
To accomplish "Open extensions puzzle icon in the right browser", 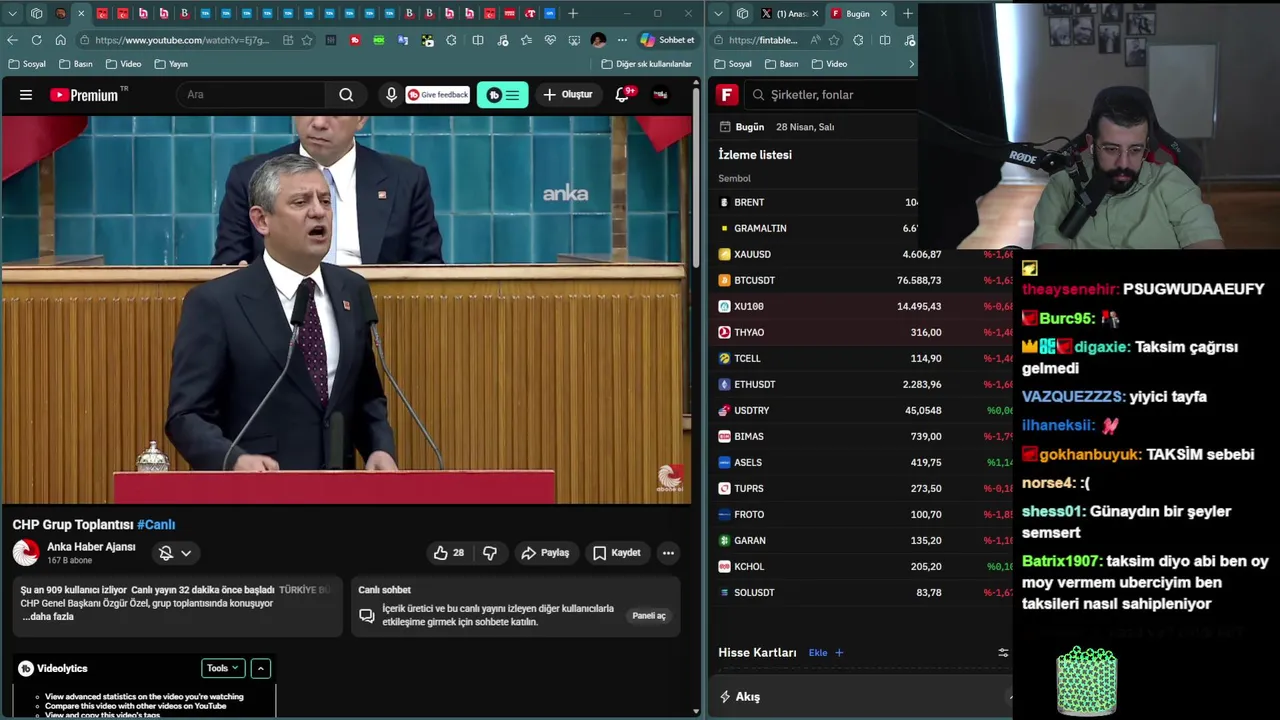I will click(858, 40).
